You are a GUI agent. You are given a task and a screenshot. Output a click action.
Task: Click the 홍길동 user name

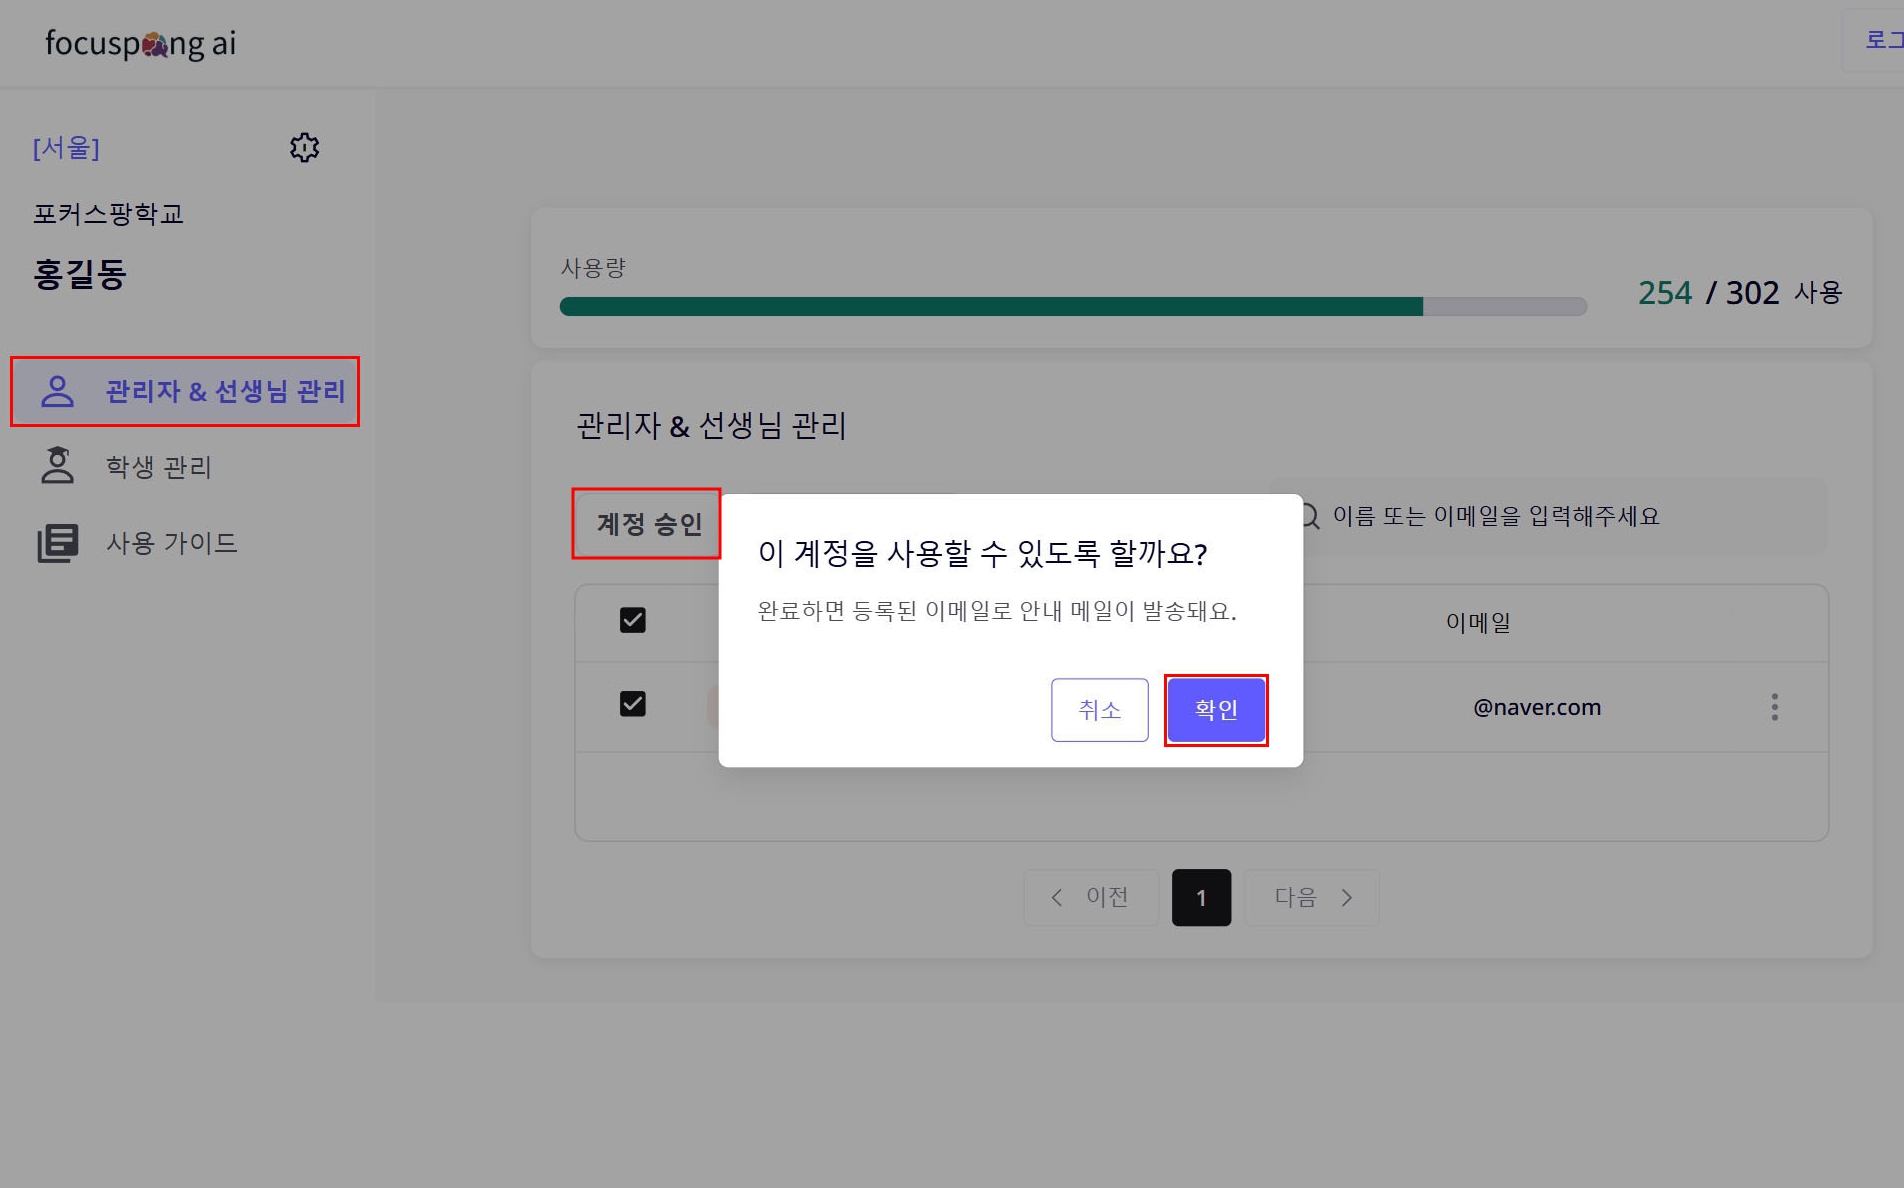click(80, 274)
